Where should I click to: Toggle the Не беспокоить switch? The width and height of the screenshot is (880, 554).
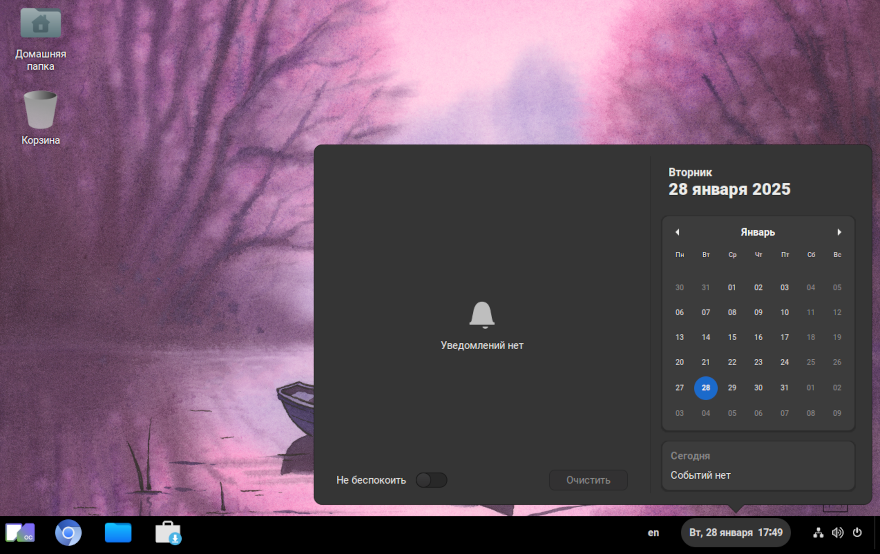pos(431,480)
